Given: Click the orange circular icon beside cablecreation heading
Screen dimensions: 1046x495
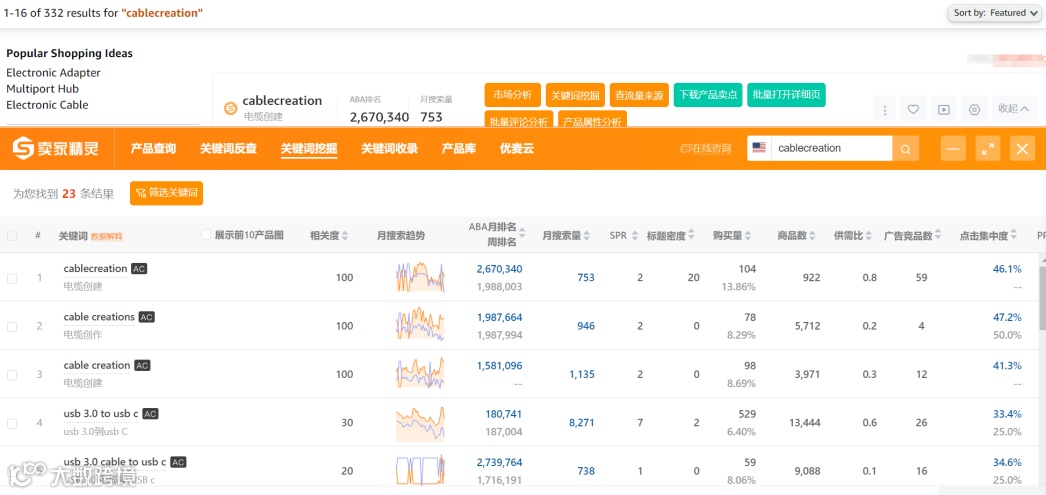Looking at the screenshot, I should tap(230, 108).
